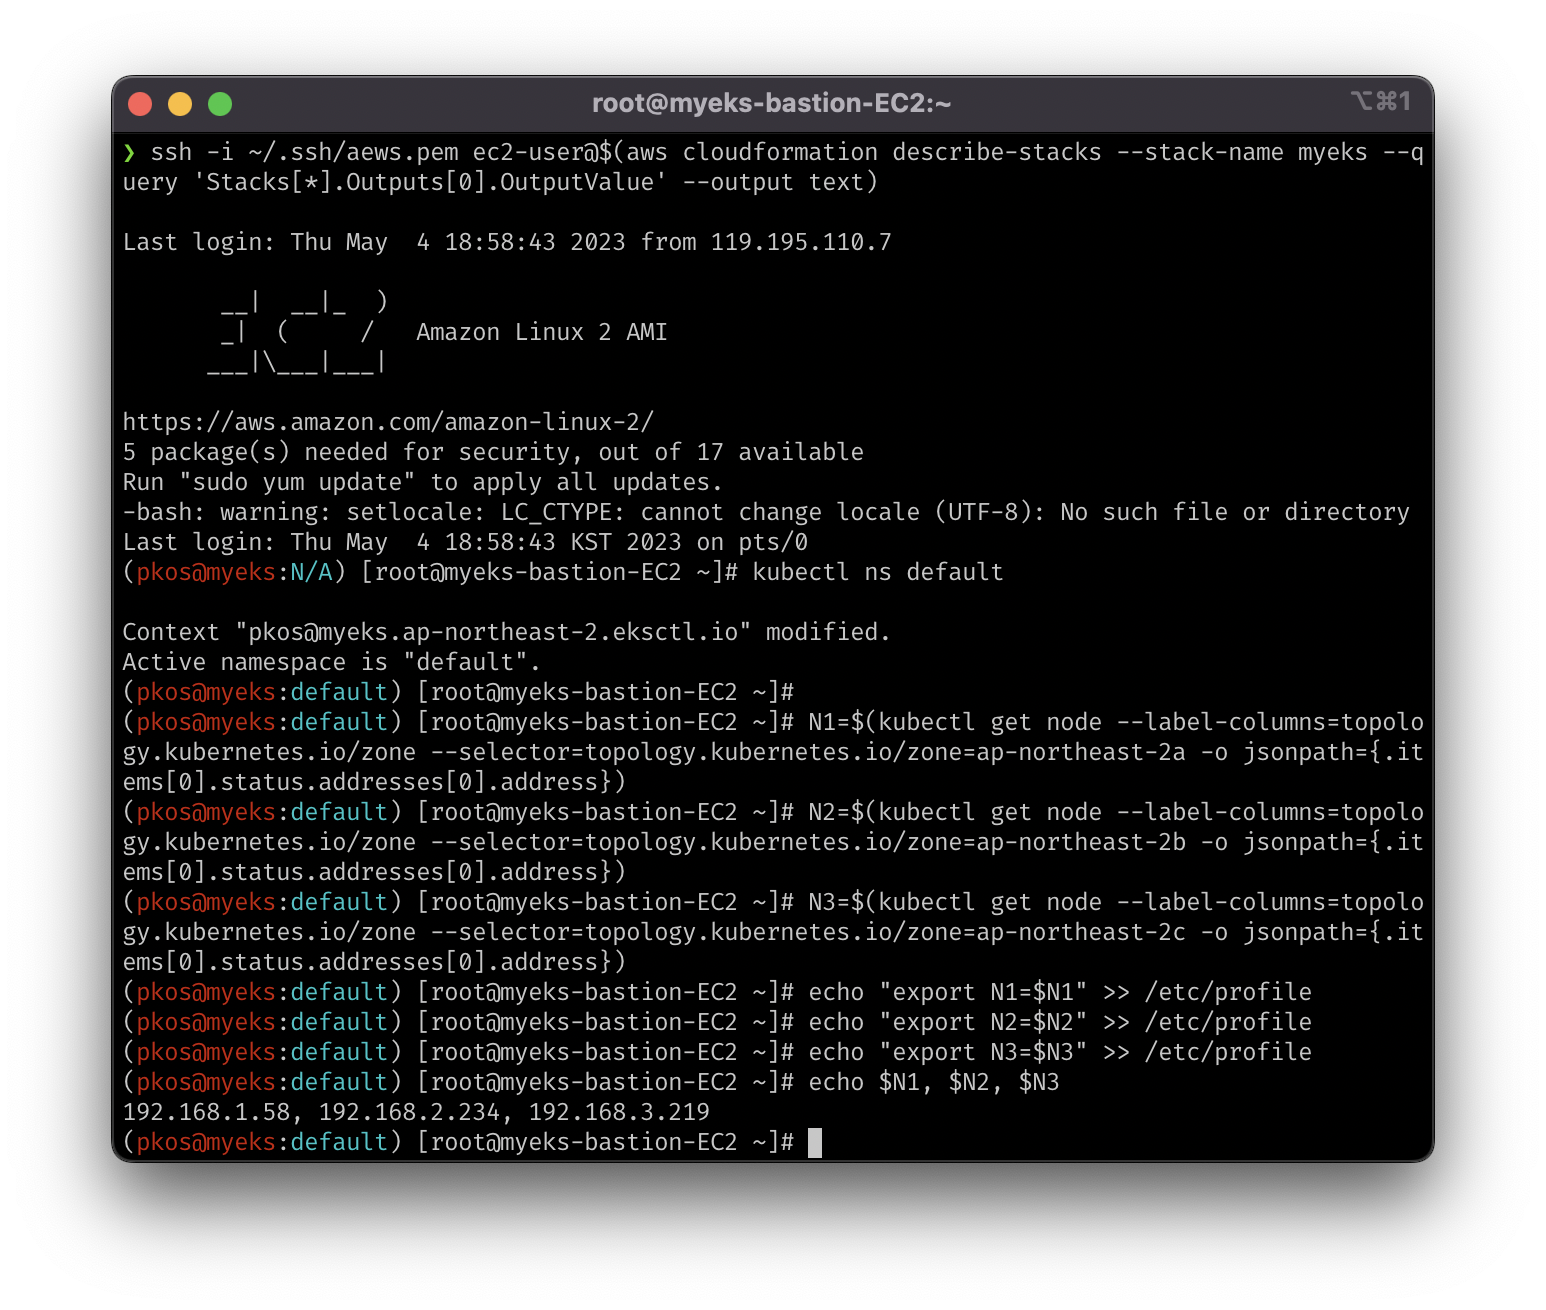Click the IP 192.168.2.234 in output

(x=409, y=1112)
